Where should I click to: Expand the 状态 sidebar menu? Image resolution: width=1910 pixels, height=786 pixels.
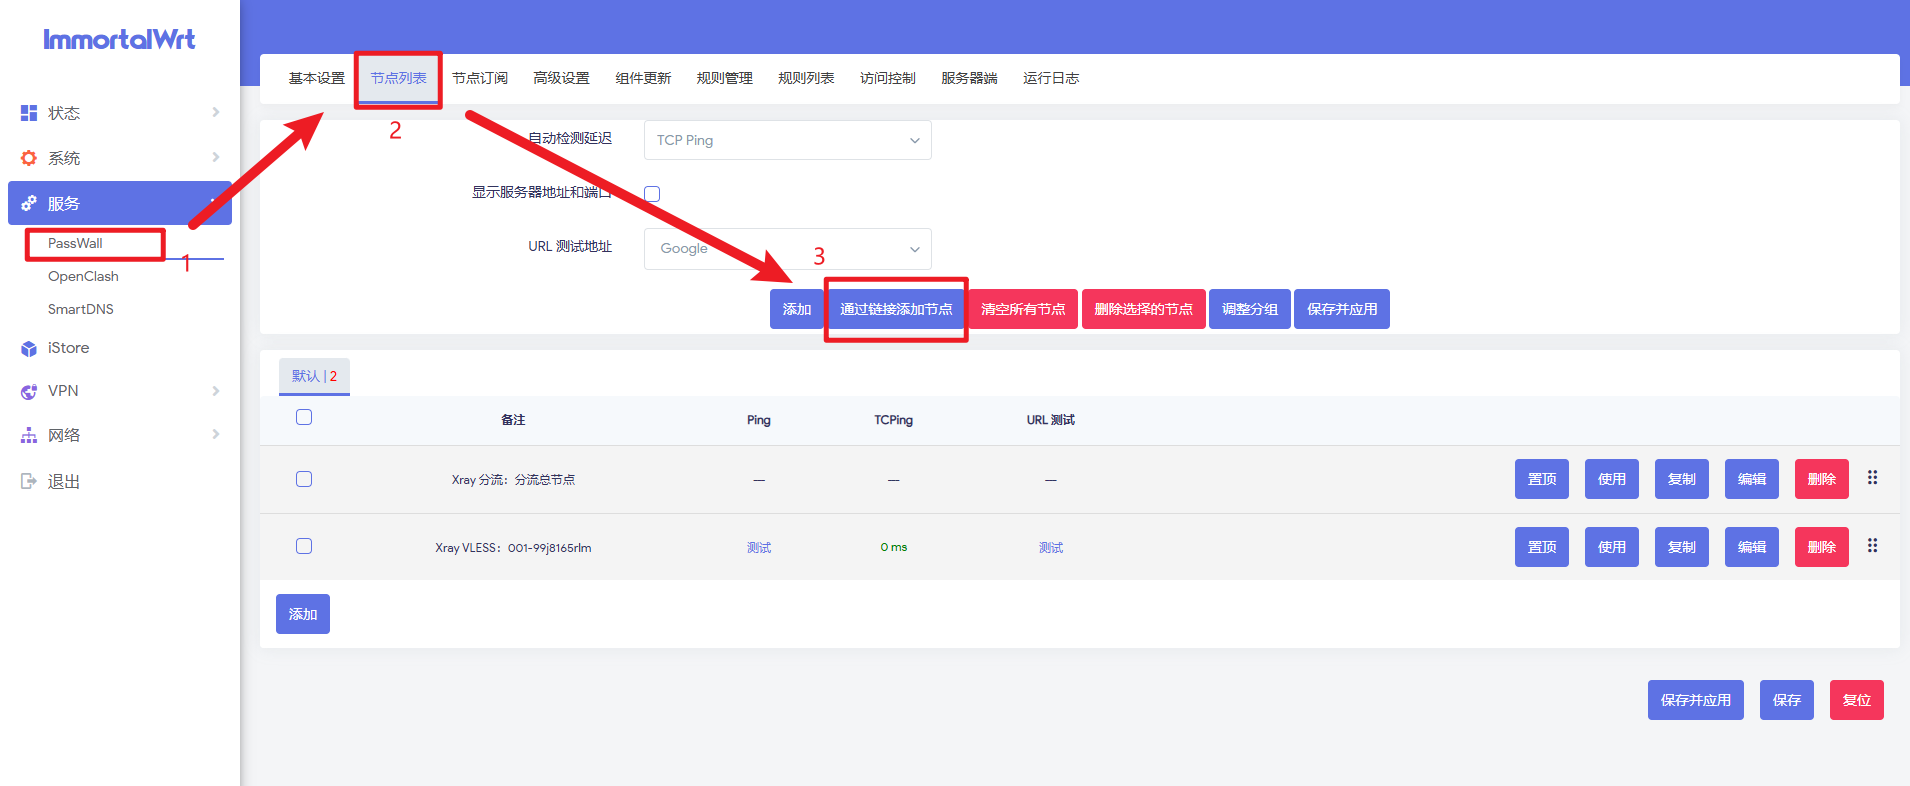click(120, 113)
